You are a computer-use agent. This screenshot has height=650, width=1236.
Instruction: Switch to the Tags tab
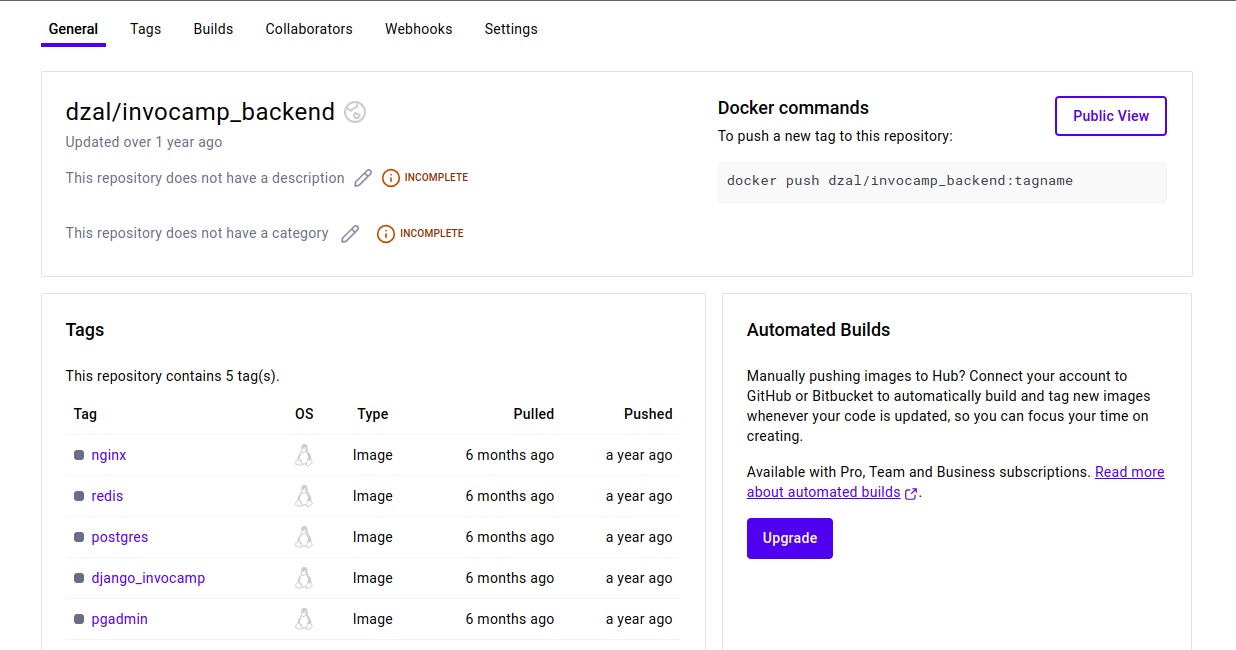[x=145, y=29]
